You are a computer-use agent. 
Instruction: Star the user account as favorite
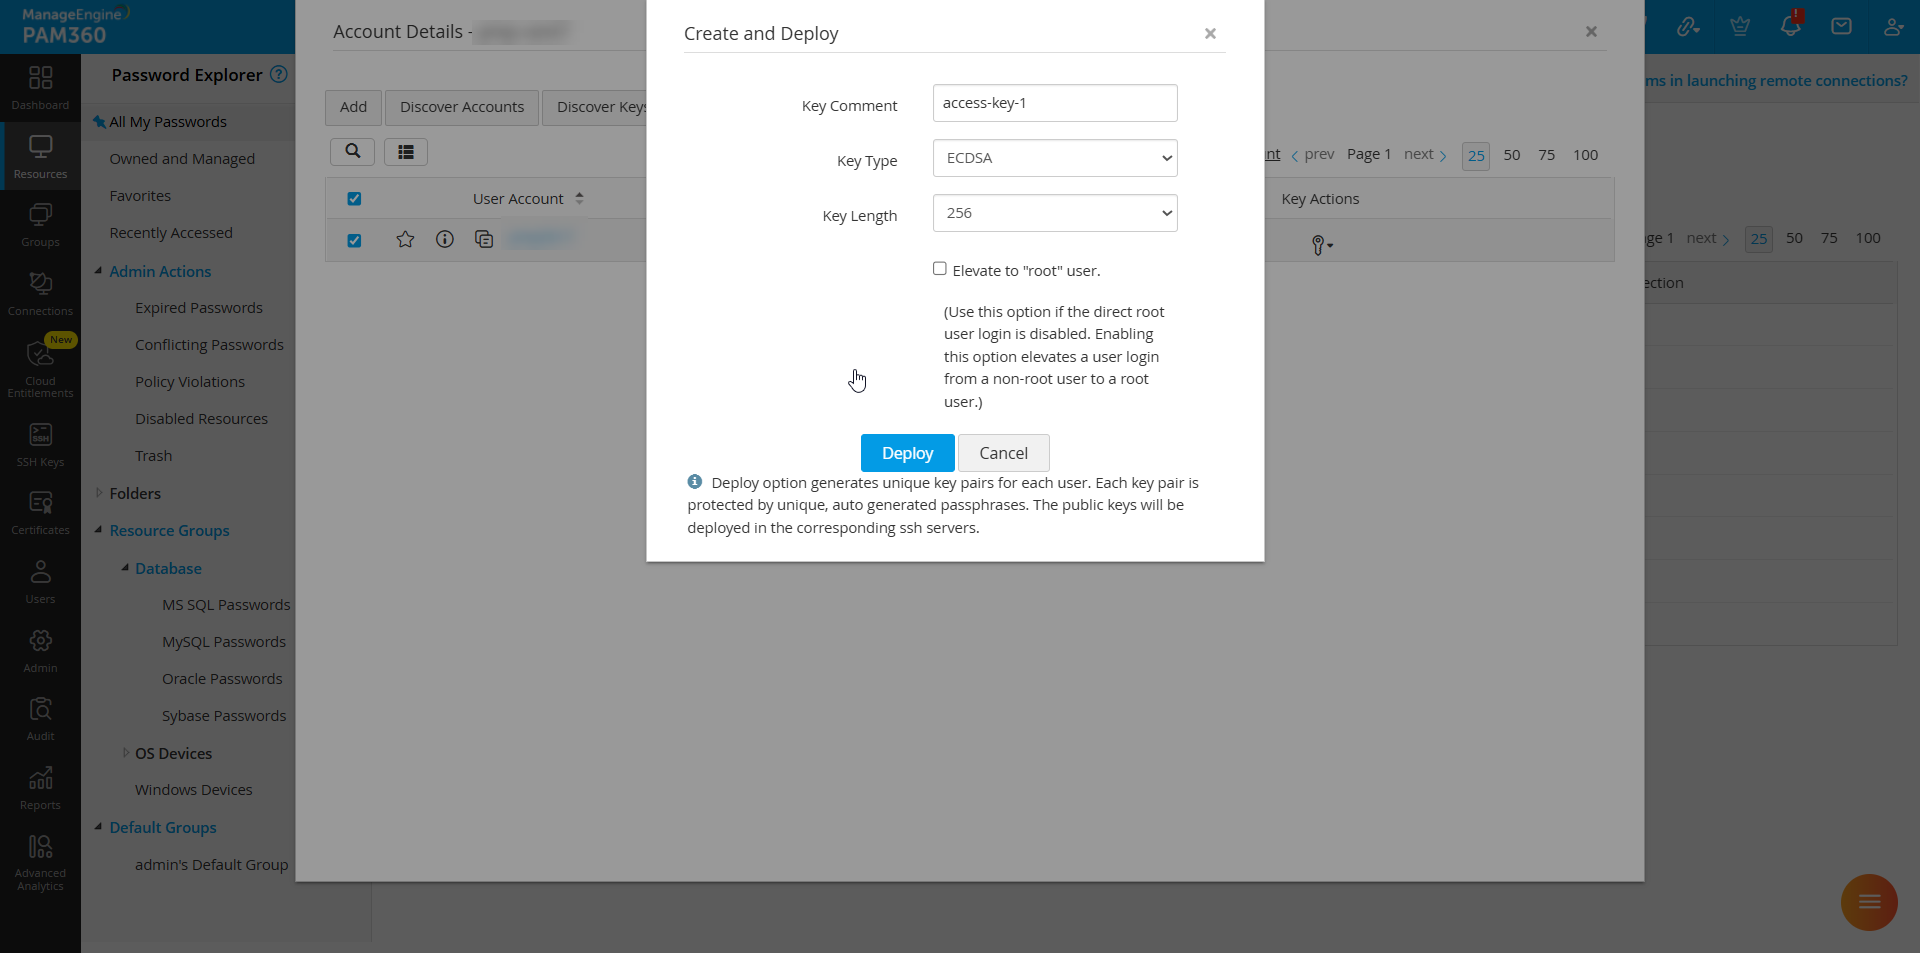[x=405, y=239]
